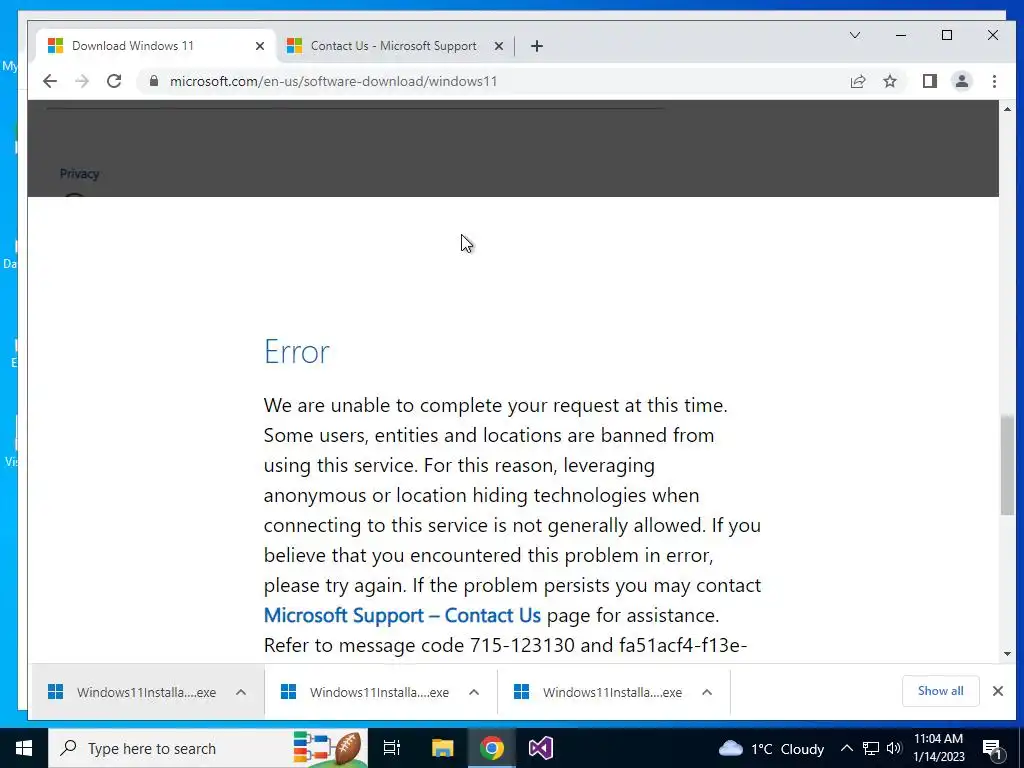Switch to Contact Us - Microsoft Support tab
This screenshot has height=768, width=1024.
click(394, 46)
